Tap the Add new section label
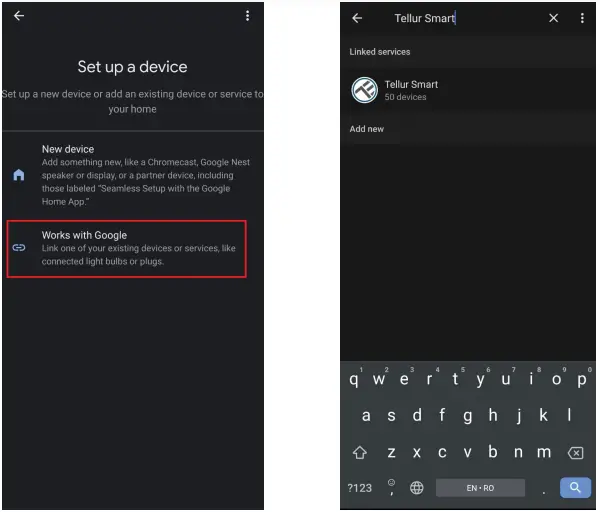The image size is (600, 512). pyautogui.click(x=367, y=129)
